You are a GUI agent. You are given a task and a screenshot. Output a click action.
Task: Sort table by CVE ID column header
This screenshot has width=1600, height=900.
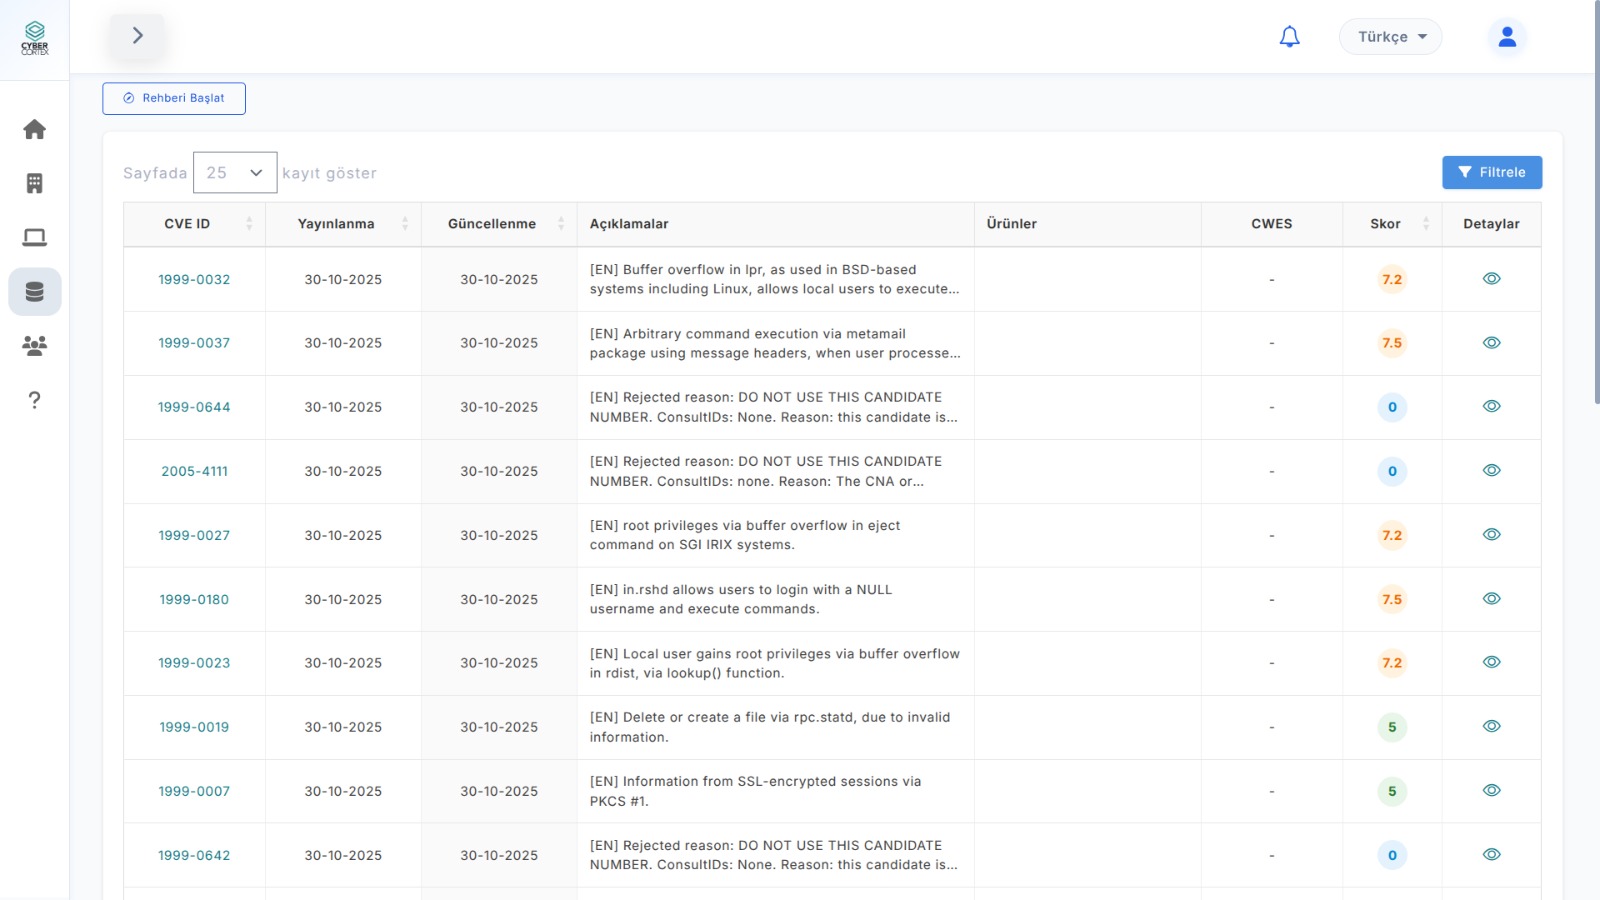click(188, 224)
